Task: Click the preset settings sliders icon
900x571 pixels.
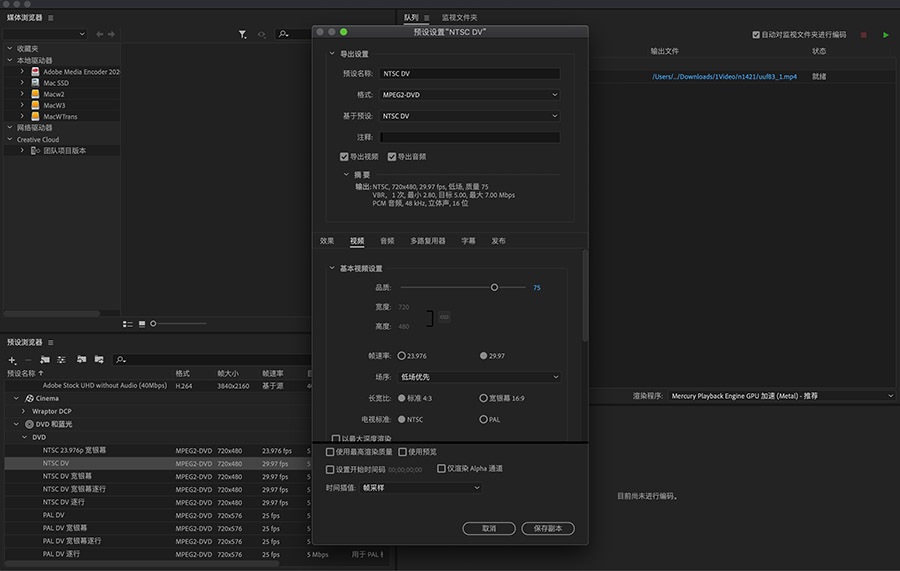Action: tap(61, 360)
